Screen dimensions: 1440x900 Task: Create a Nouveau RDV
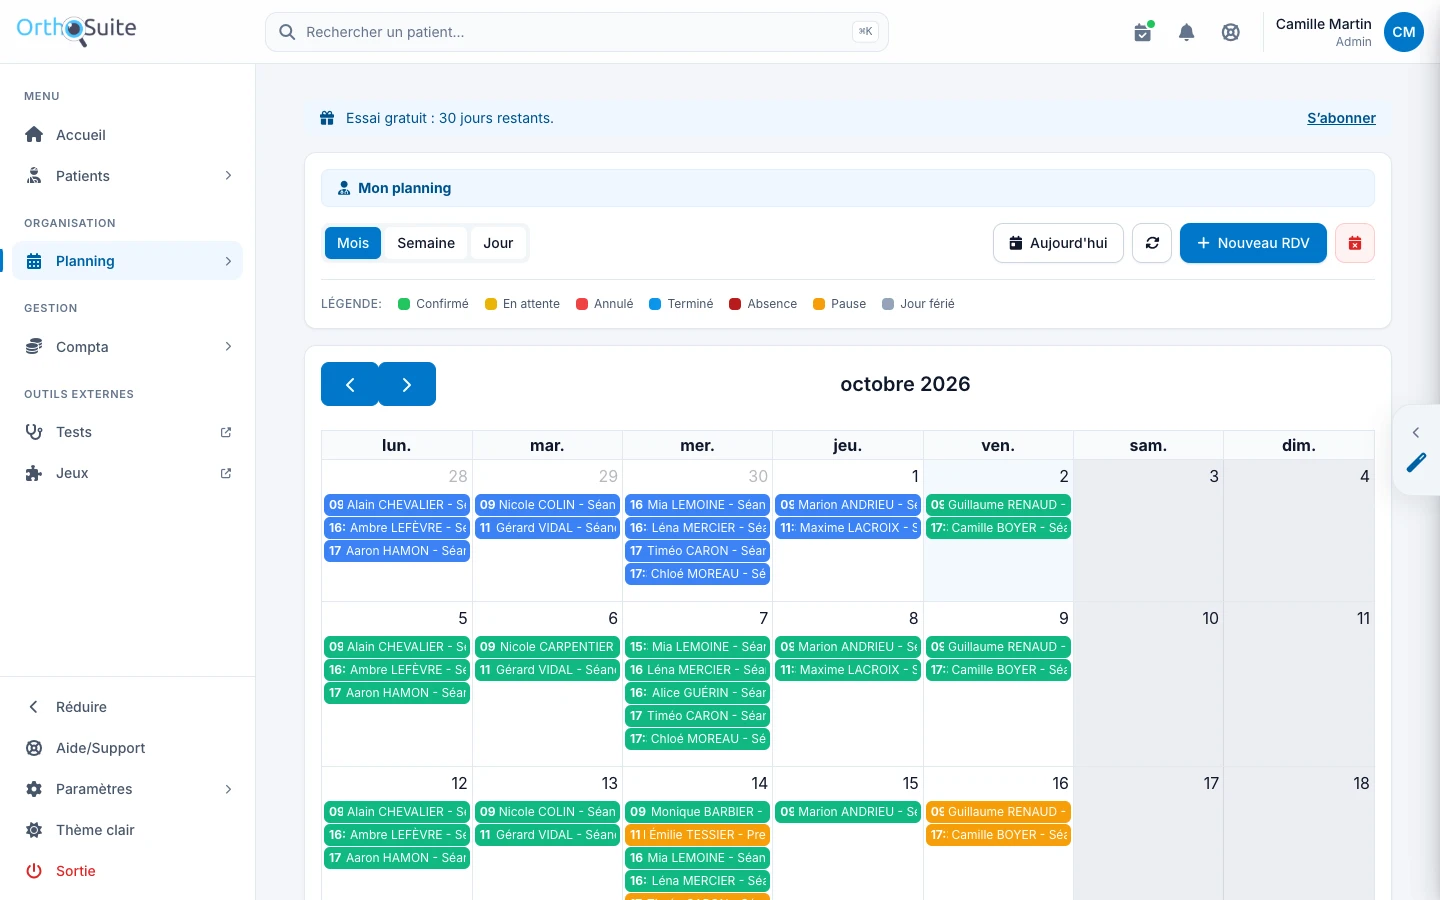(x=1253, y=243)
